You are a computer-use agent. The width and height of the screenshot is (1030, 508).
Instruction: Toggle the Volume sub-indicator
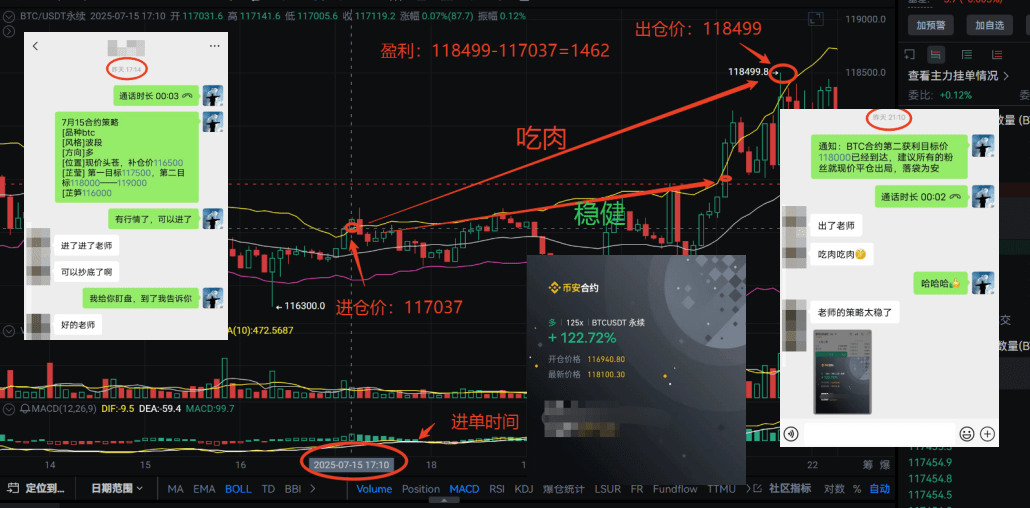coord(374,489)
